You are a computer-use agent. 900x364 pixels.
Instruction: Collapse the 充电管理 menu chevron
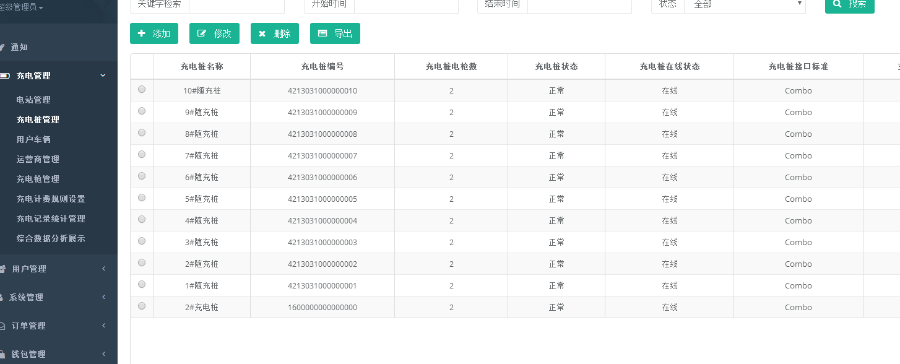point(103,75)
